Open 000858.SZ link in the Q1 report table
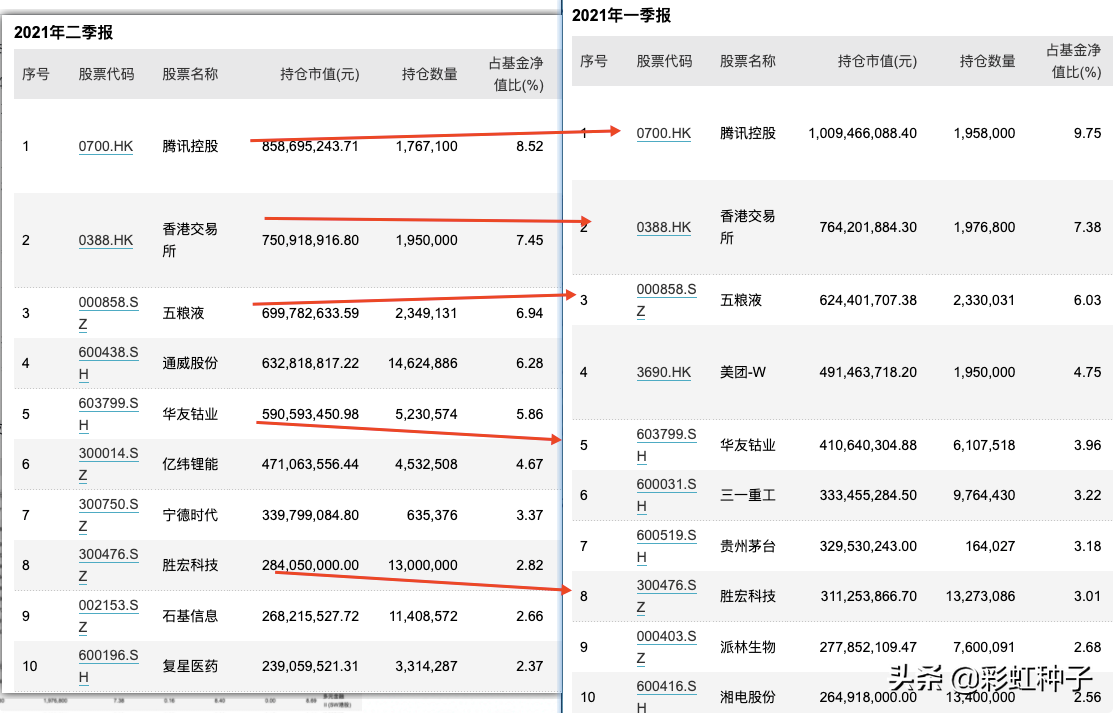Image resolution: width=1113 pixels, height=713 pixels. point(666,300)
